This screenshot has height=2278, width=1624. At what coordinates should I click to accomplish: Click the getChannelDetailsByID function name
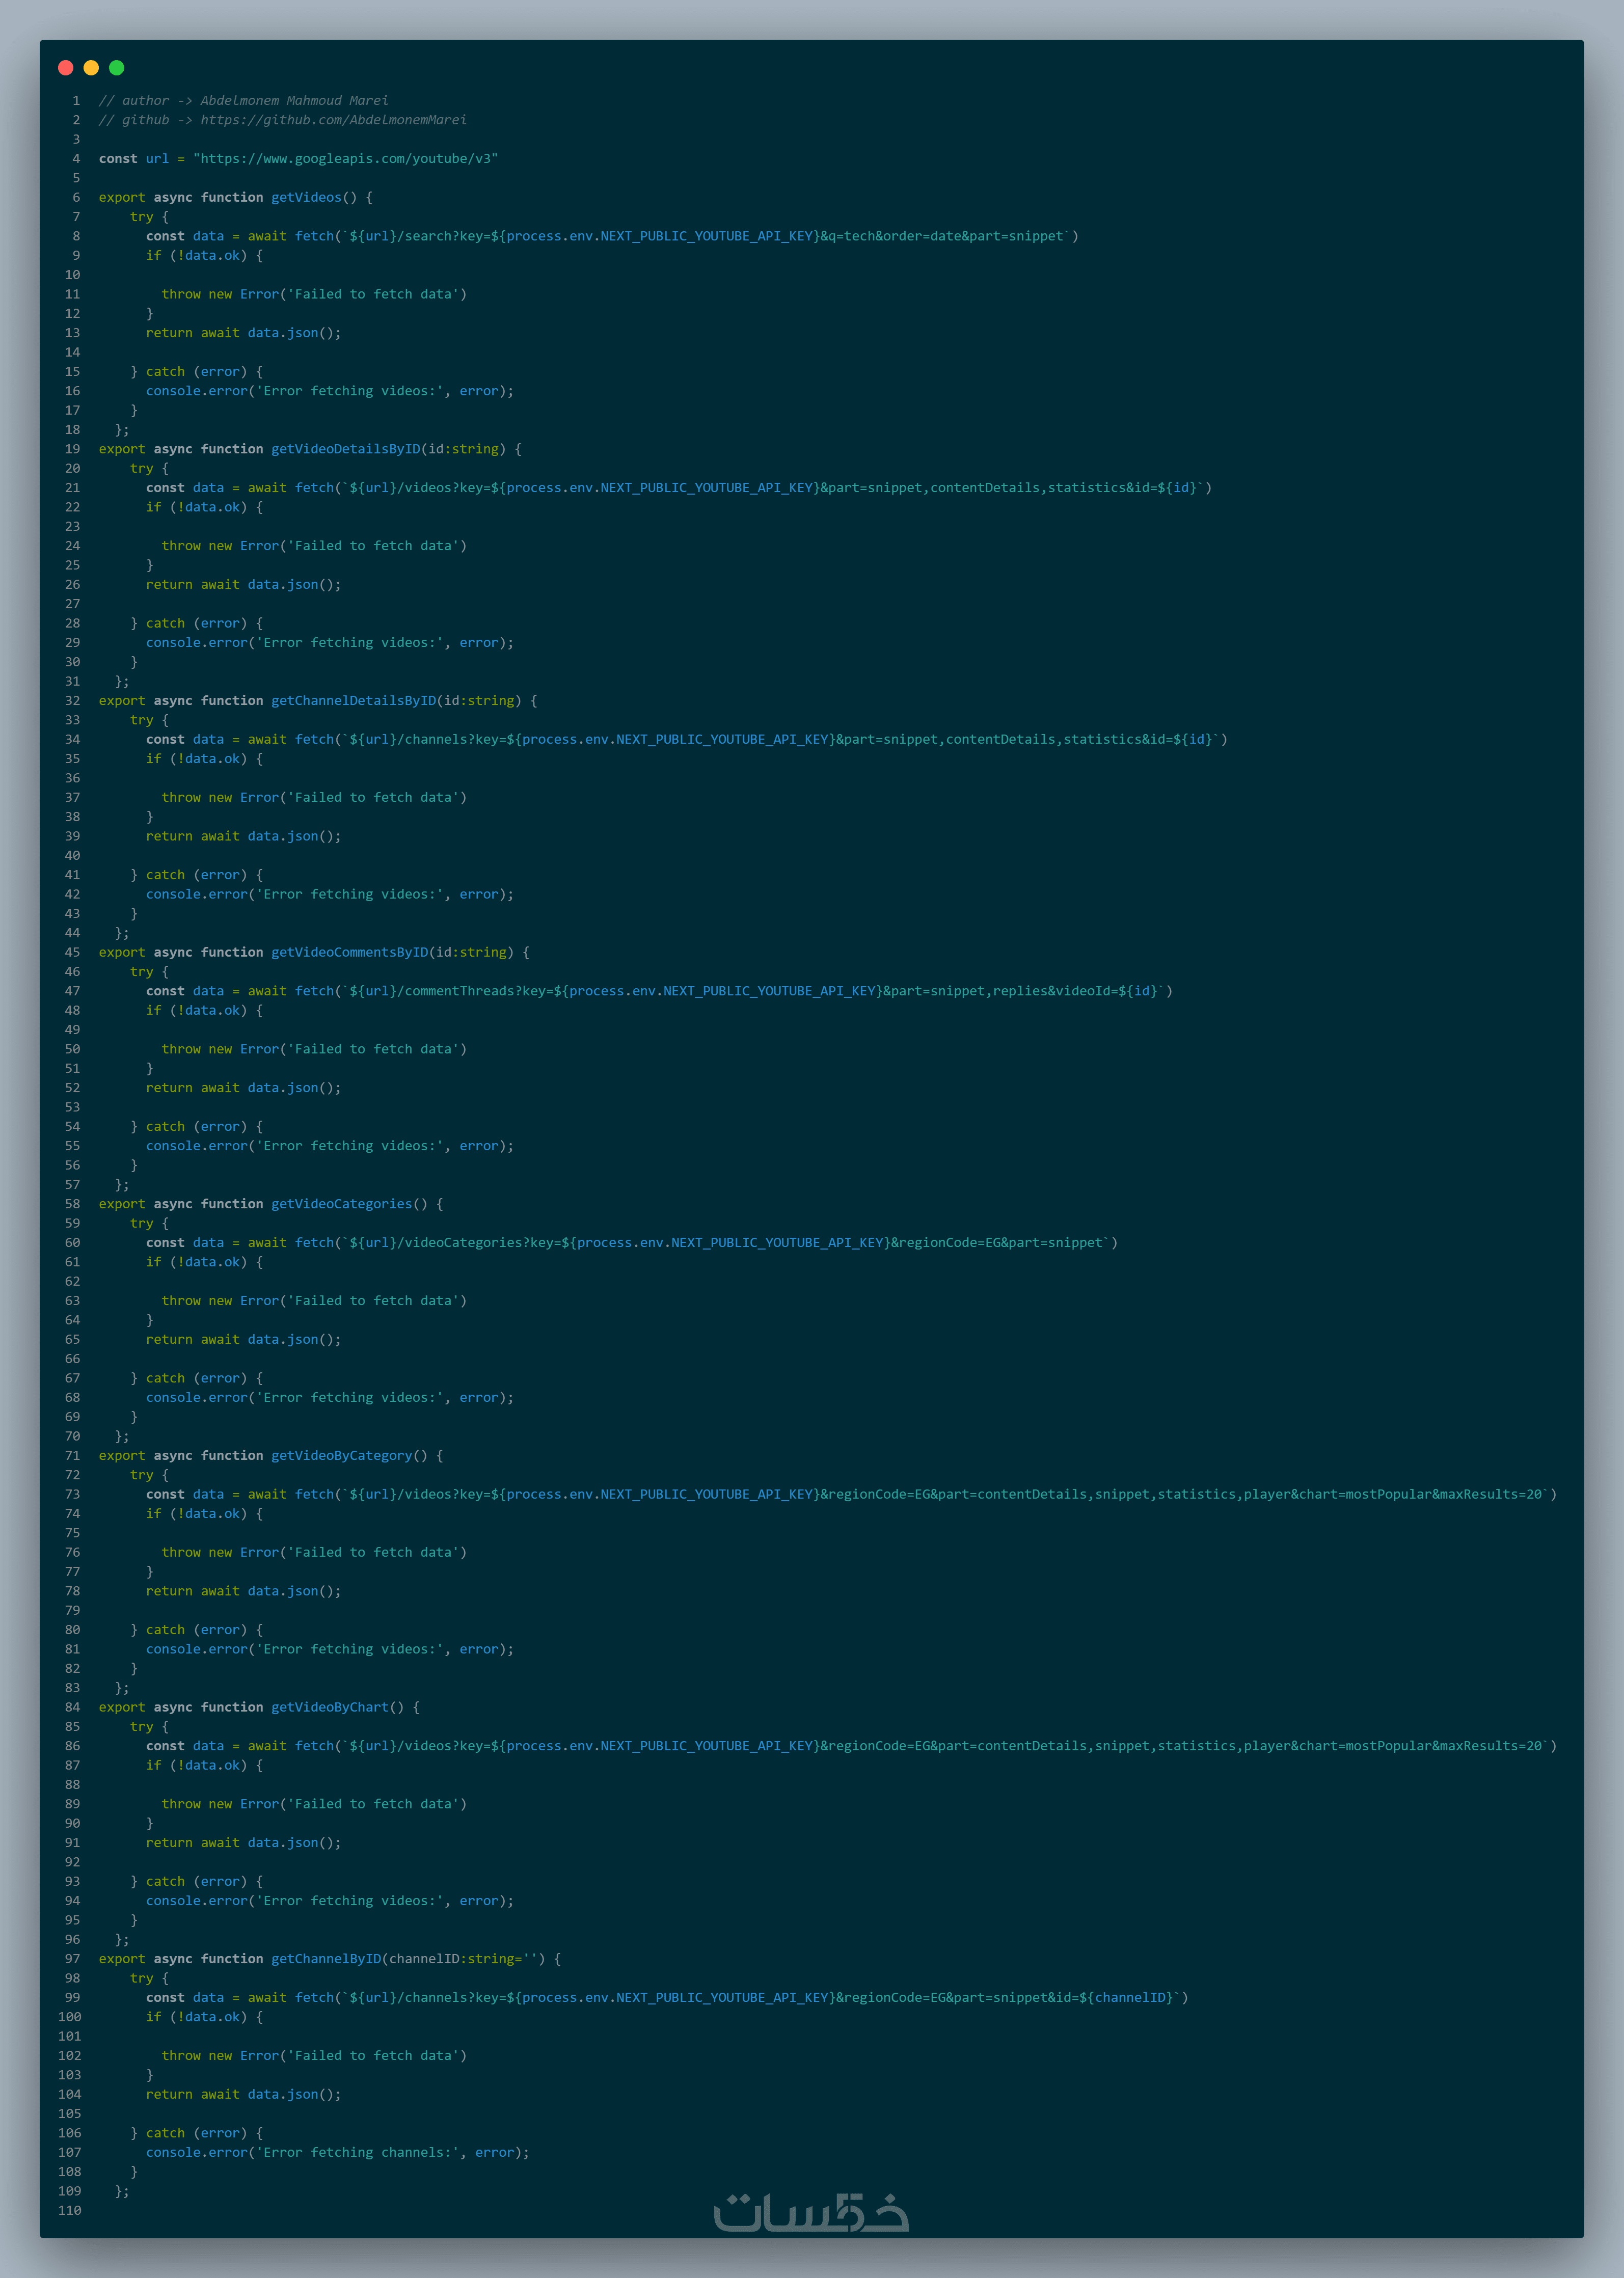click(x=353, y=701)
